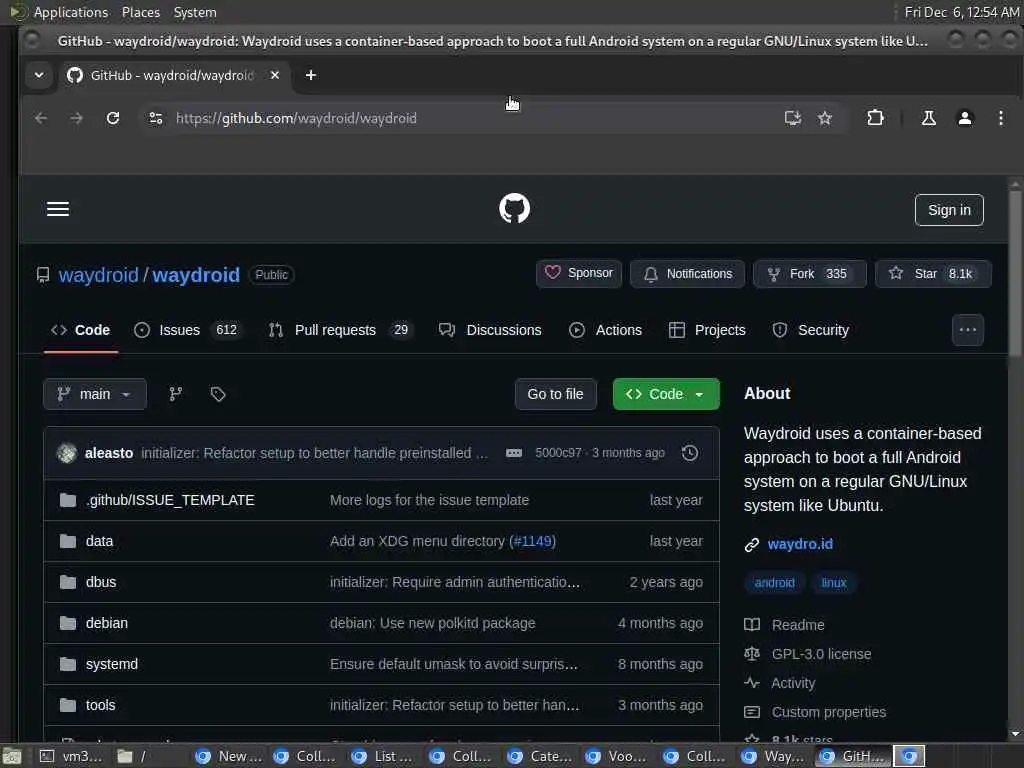Fork the repository button
1024x768 pixels.
810,274
